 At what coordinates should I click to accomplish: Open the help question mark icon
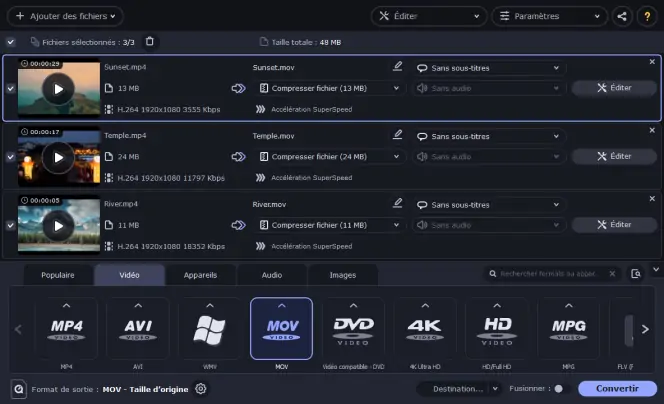coord(647,17)
